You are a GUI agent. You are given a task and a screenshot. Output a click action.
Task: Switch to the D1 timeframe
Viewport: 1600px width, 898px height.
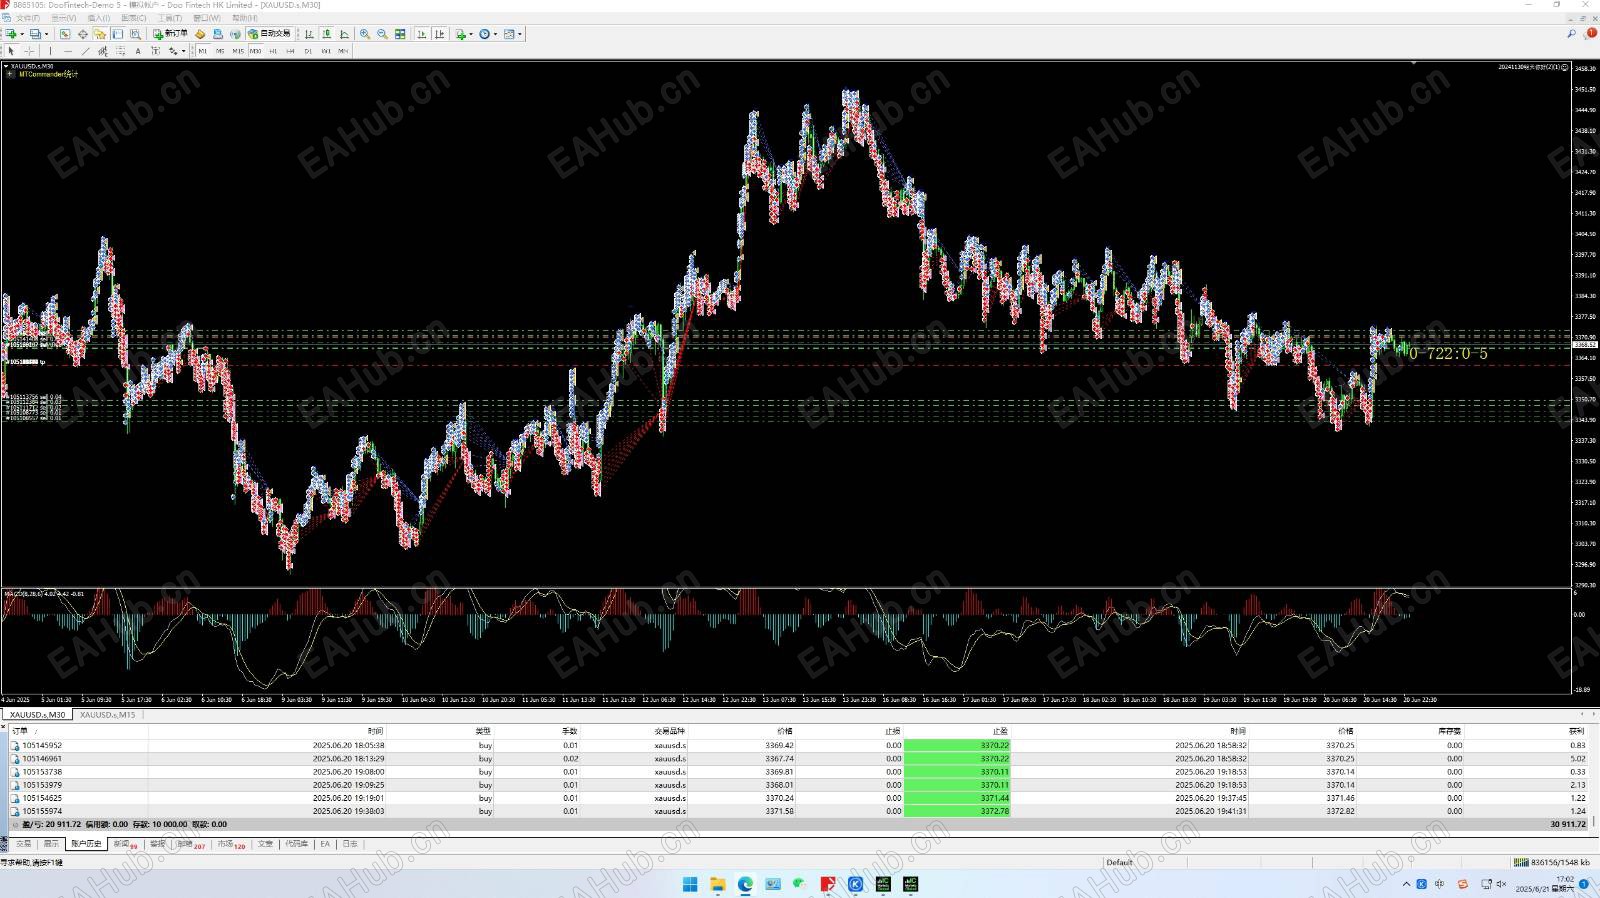(308, 51)
